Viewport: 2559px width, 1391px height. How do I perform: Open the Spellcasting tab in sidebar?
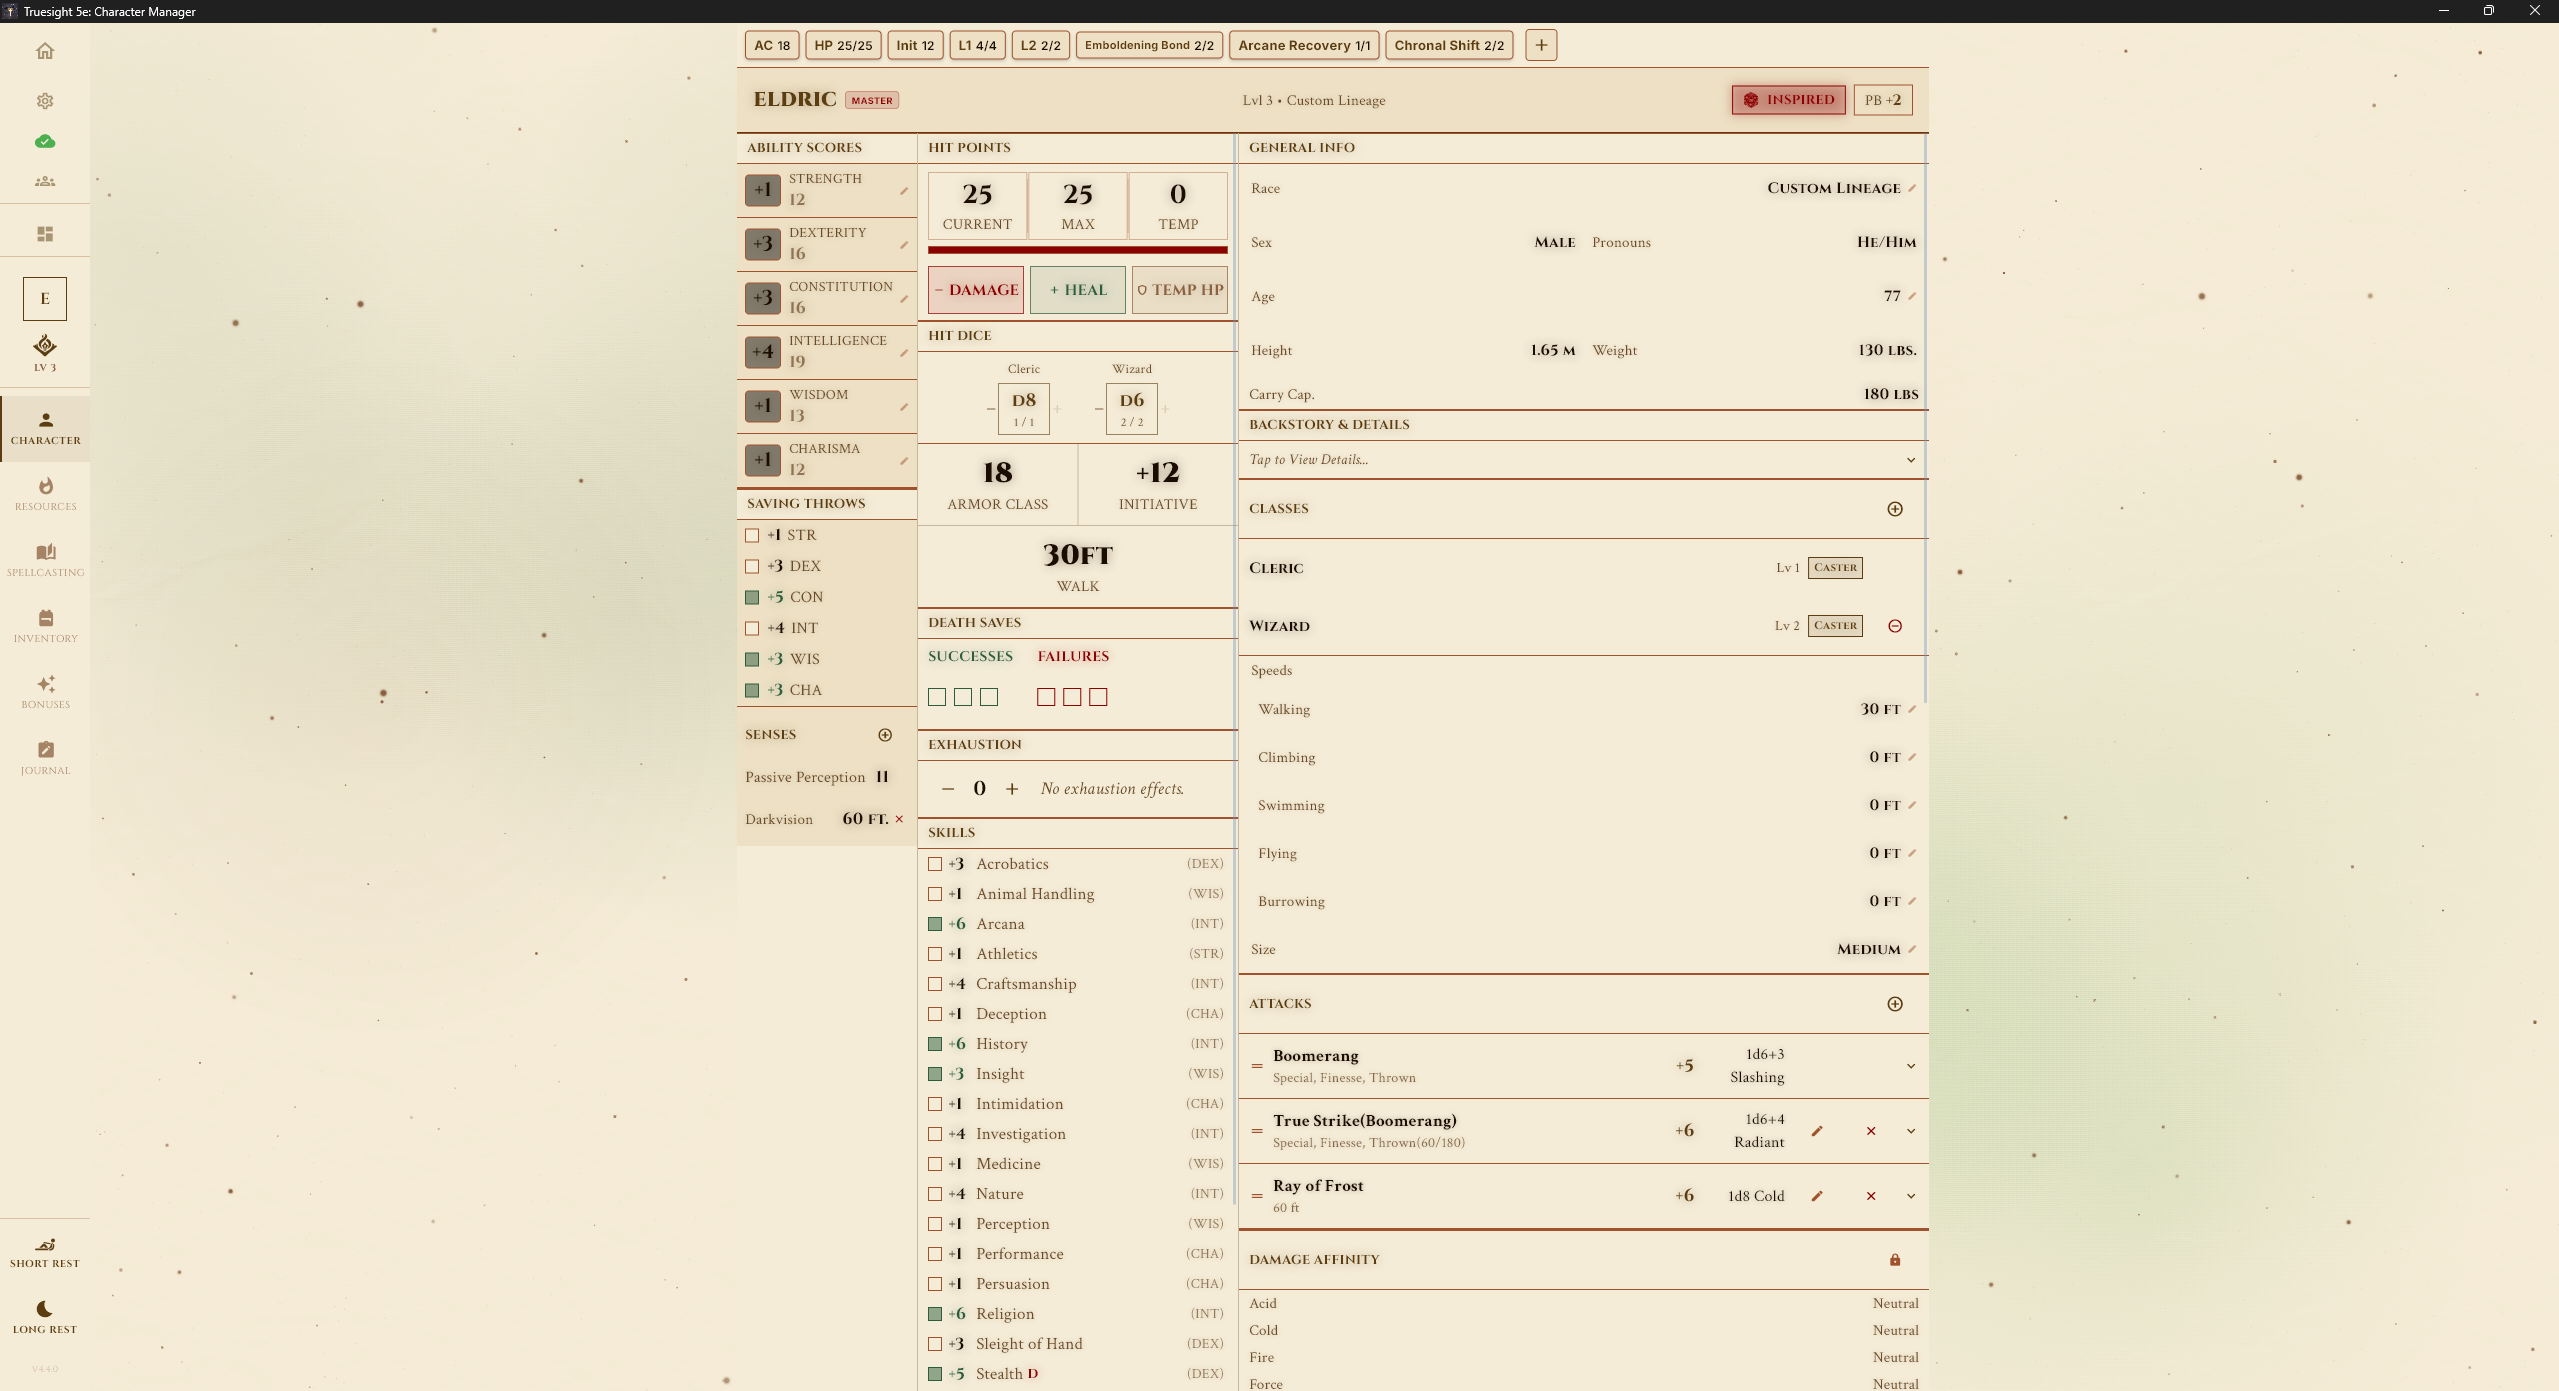click(x=45, y=559)
